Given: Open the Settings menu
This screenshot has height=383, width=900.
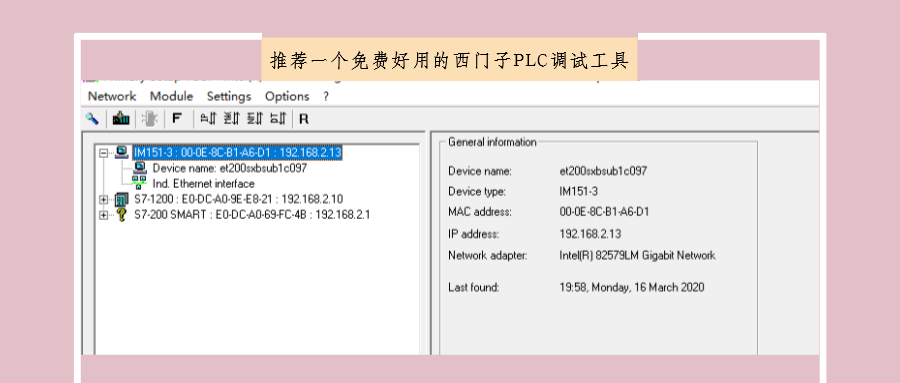Looking at the screenshot, I should 229,96.
